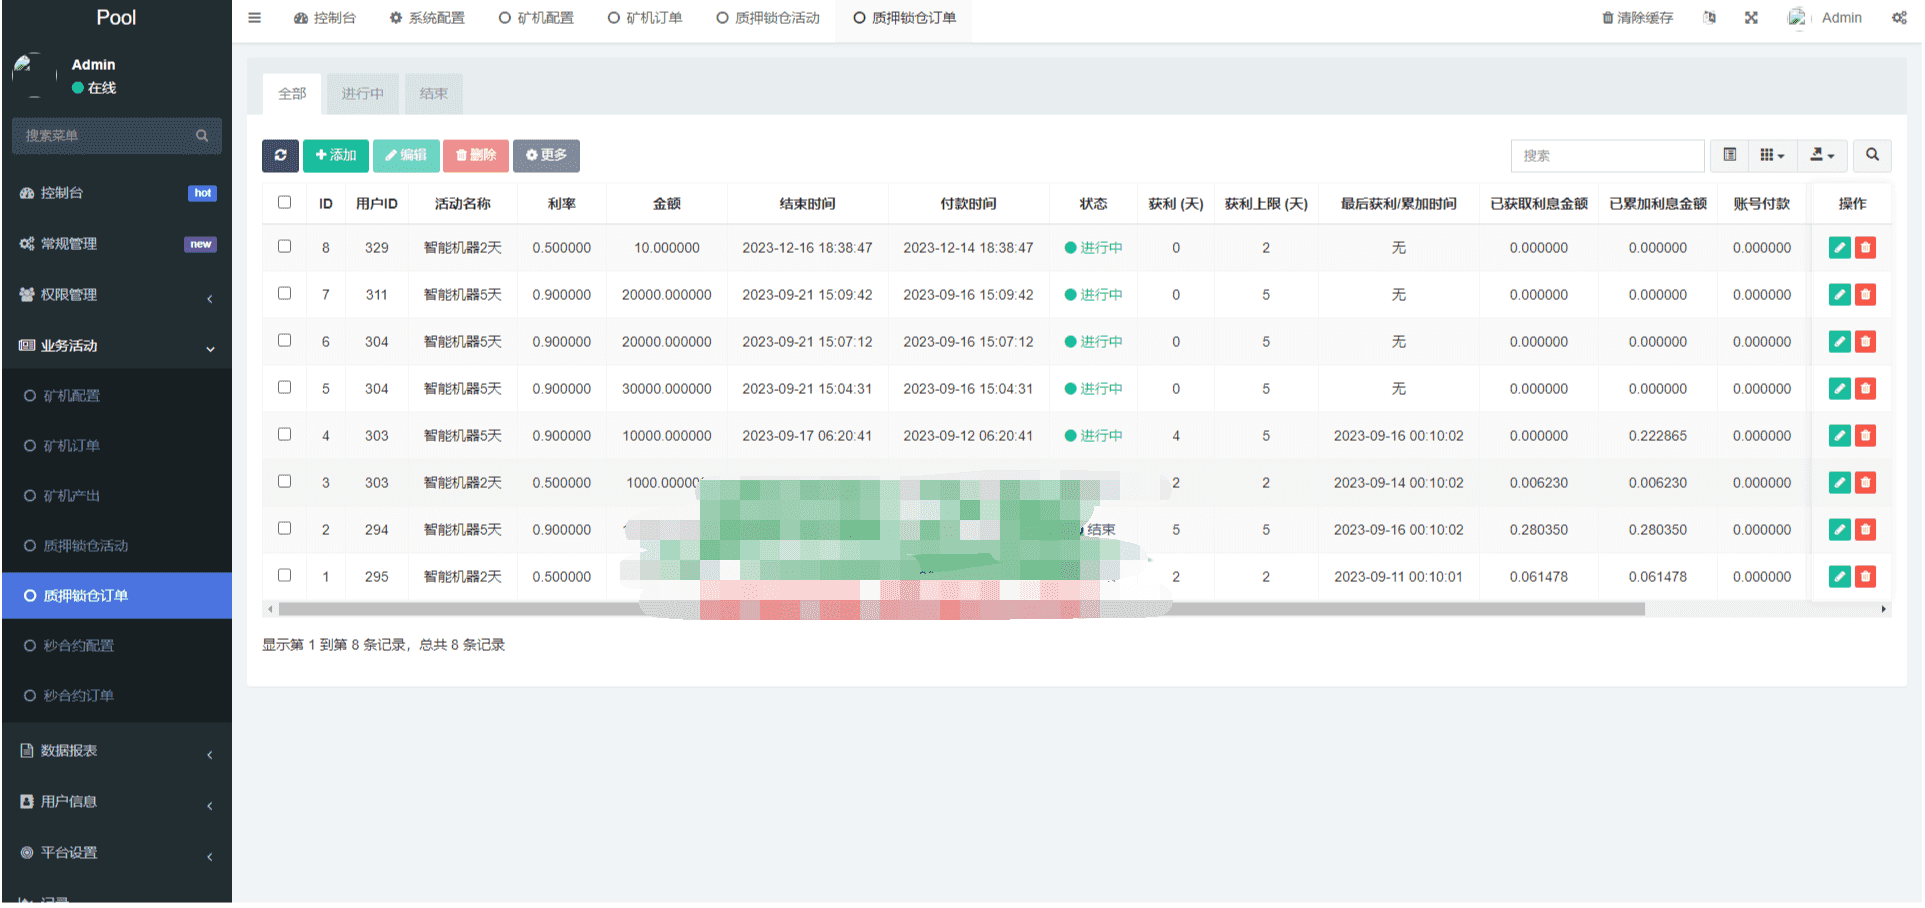Click the 清除缓存 link
Image resolution: width=1925 pixels, height=908 pixels.
pyautogui.click(x=1638, y=18)
